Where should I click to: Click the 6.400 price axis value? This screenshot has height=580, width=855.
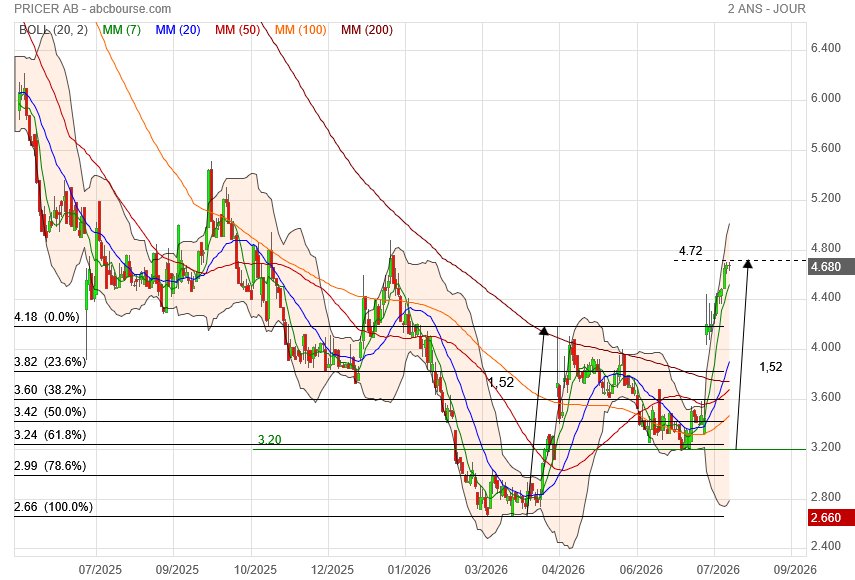[826, 48]
